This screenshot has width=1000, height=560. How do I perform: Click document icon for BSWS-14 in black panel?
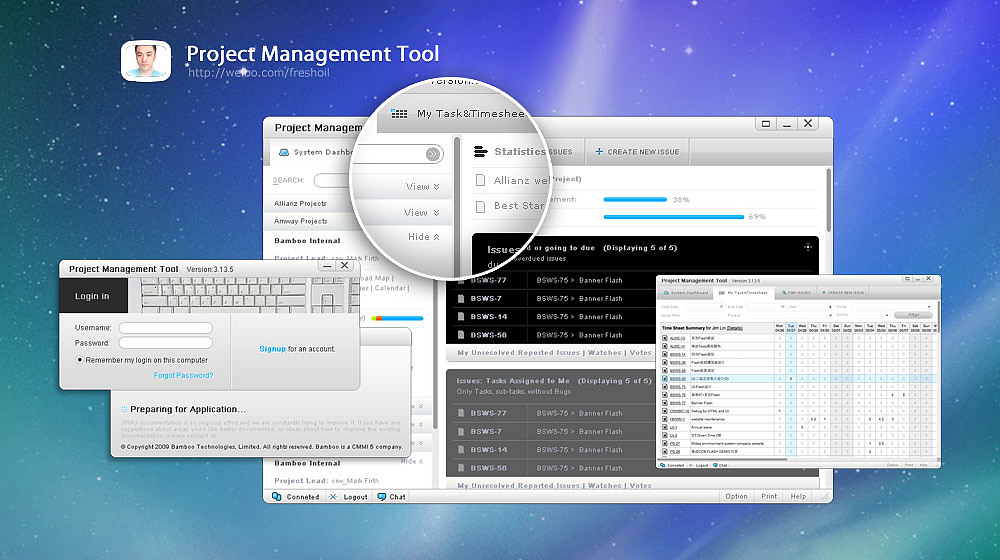460,316
